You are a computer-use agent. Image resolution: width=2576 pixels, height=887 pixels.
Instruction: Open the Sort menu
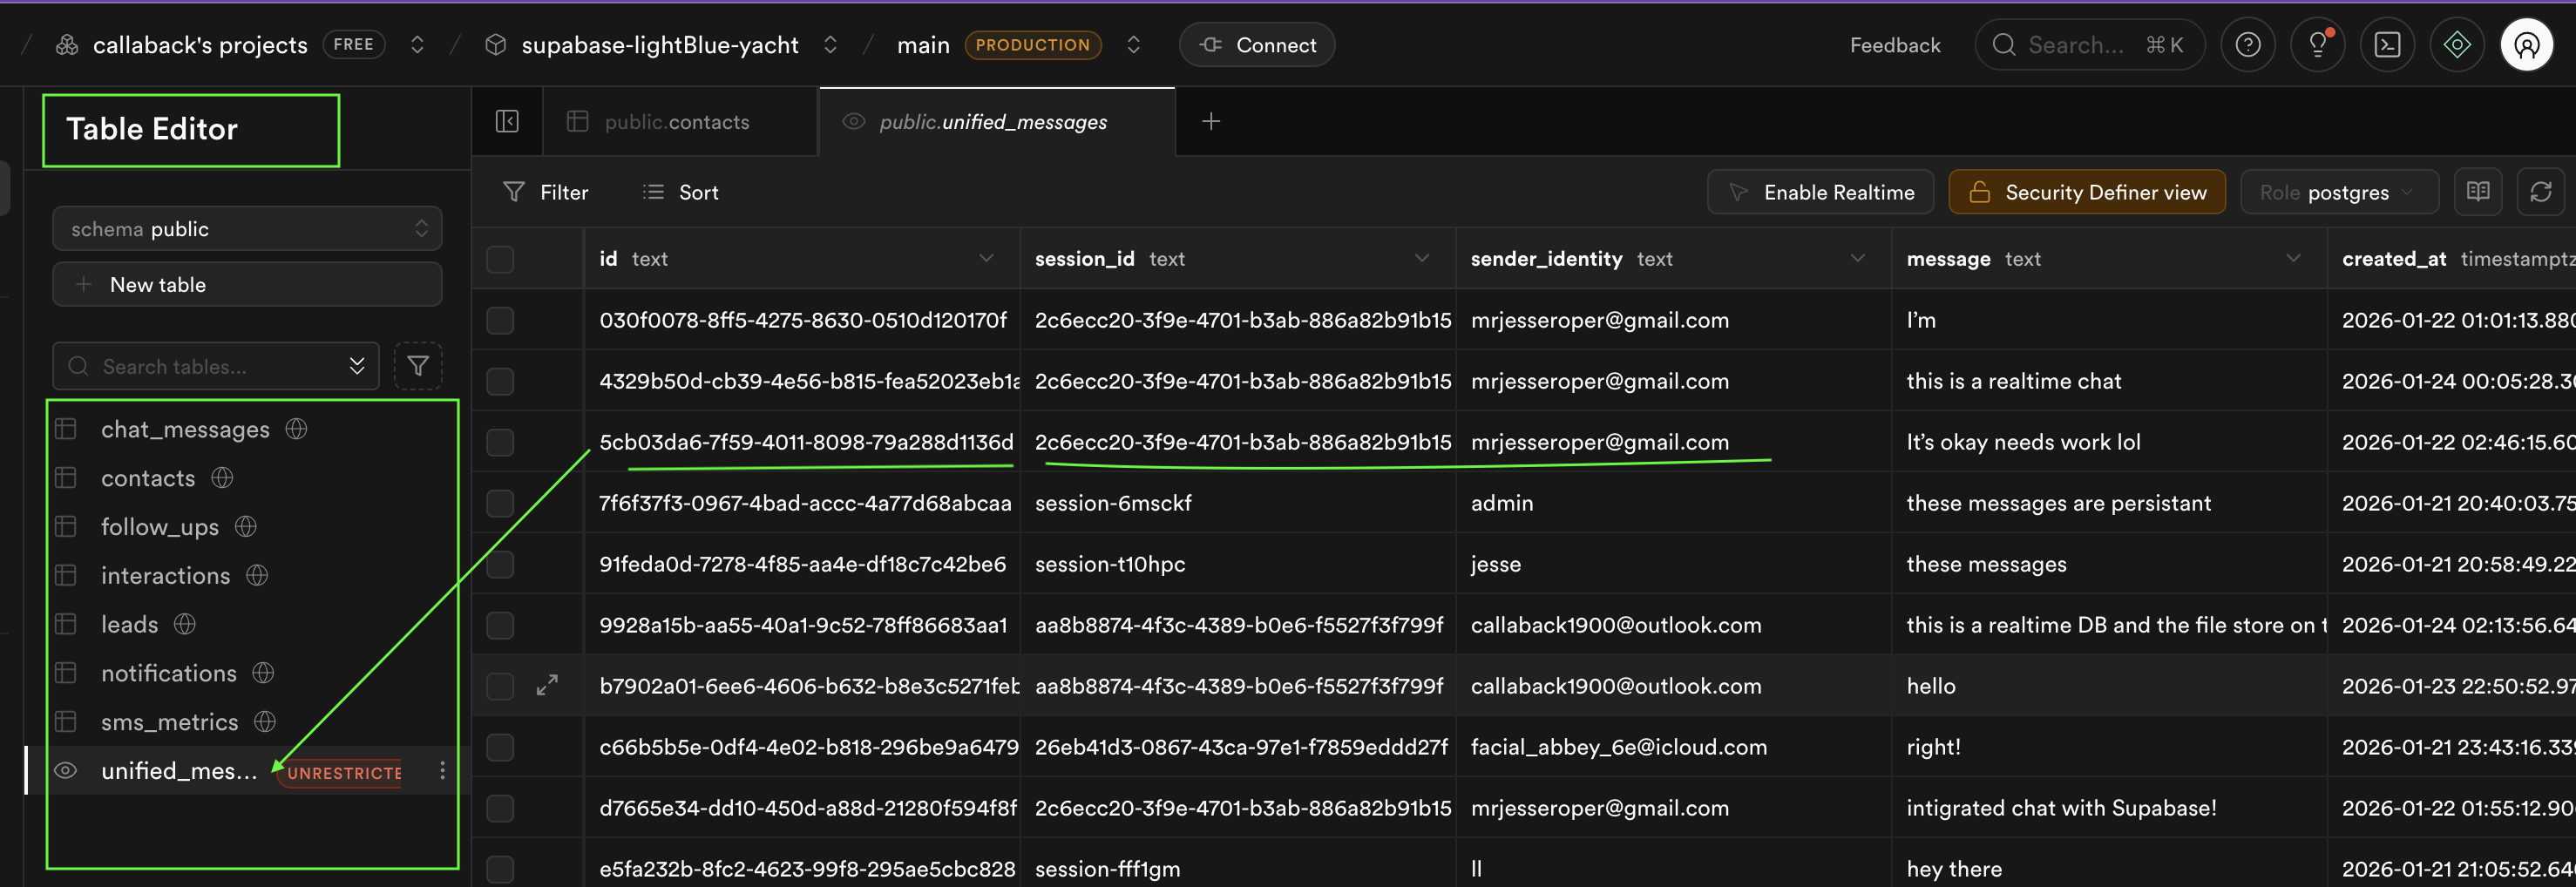pos(679,191)
